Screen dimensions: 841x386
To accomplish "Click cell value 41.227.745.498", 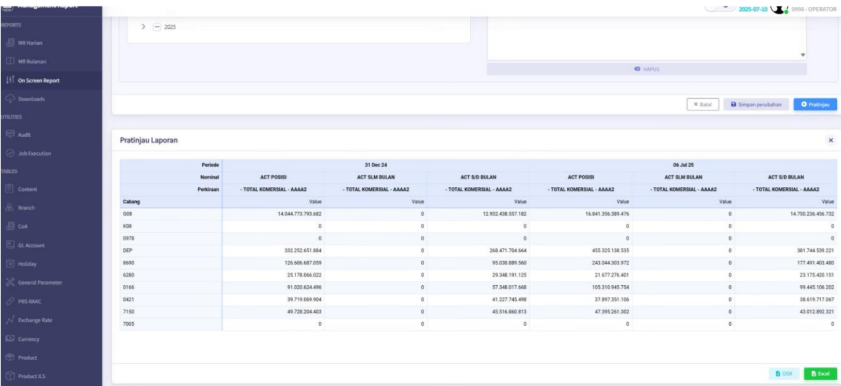I will [x=509, y=300].
